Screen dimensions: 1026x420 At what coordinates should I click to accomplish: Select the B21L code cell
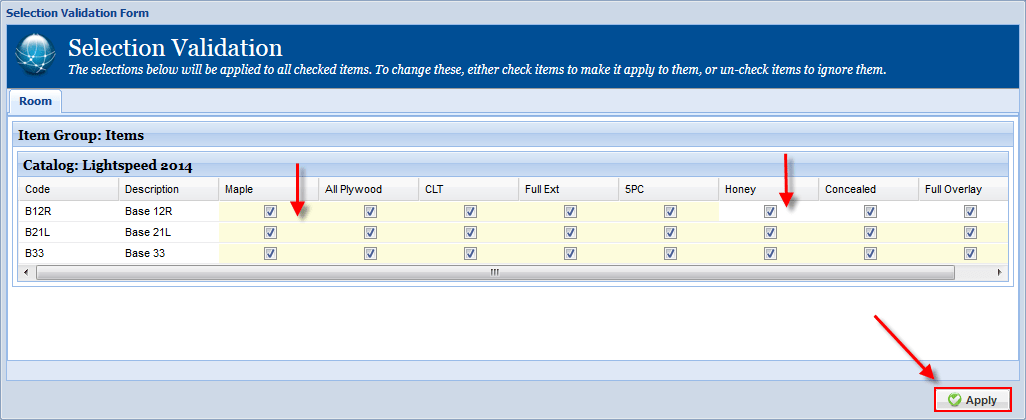[x=68, y=232]
